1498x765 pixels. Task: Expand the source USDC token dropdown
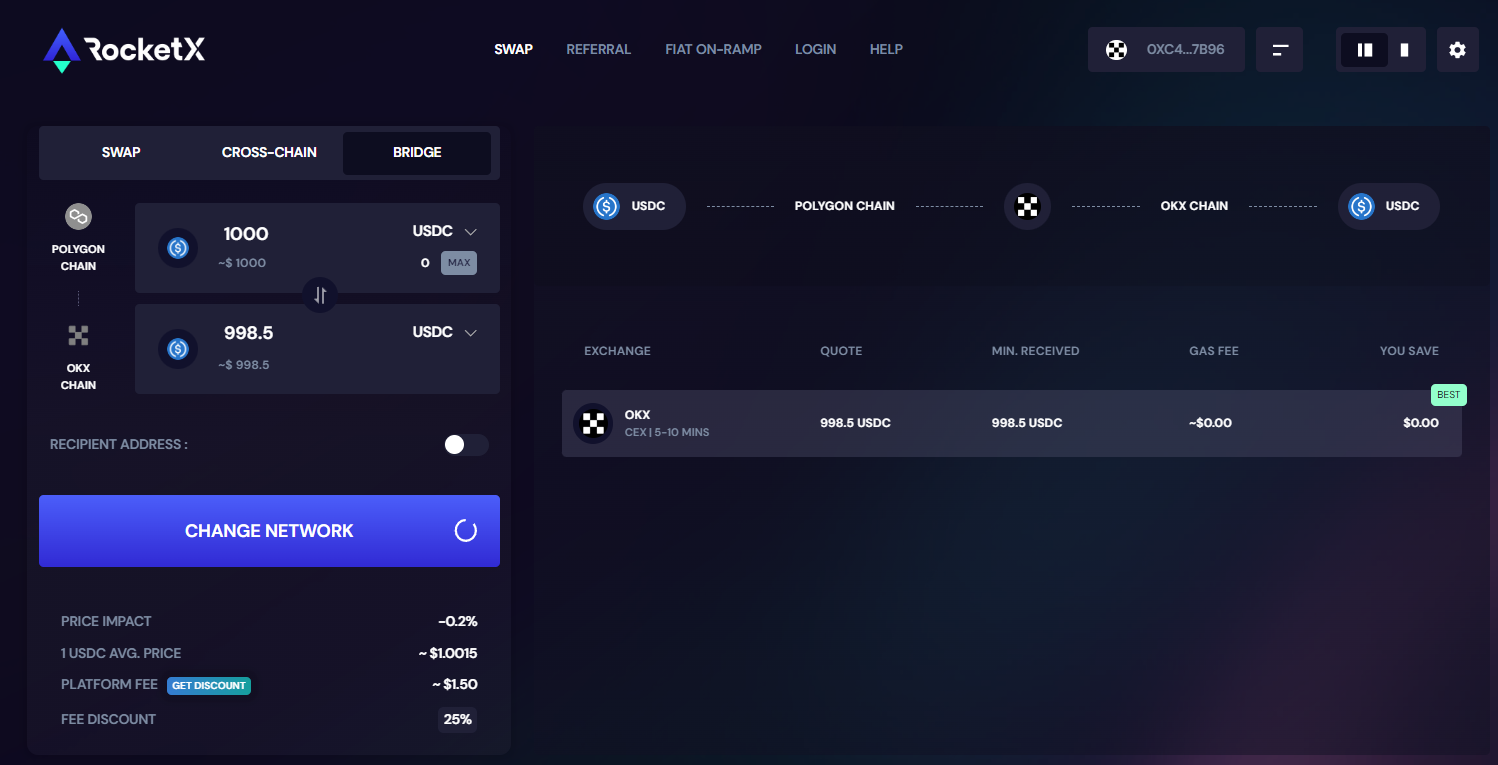[445, 231]
